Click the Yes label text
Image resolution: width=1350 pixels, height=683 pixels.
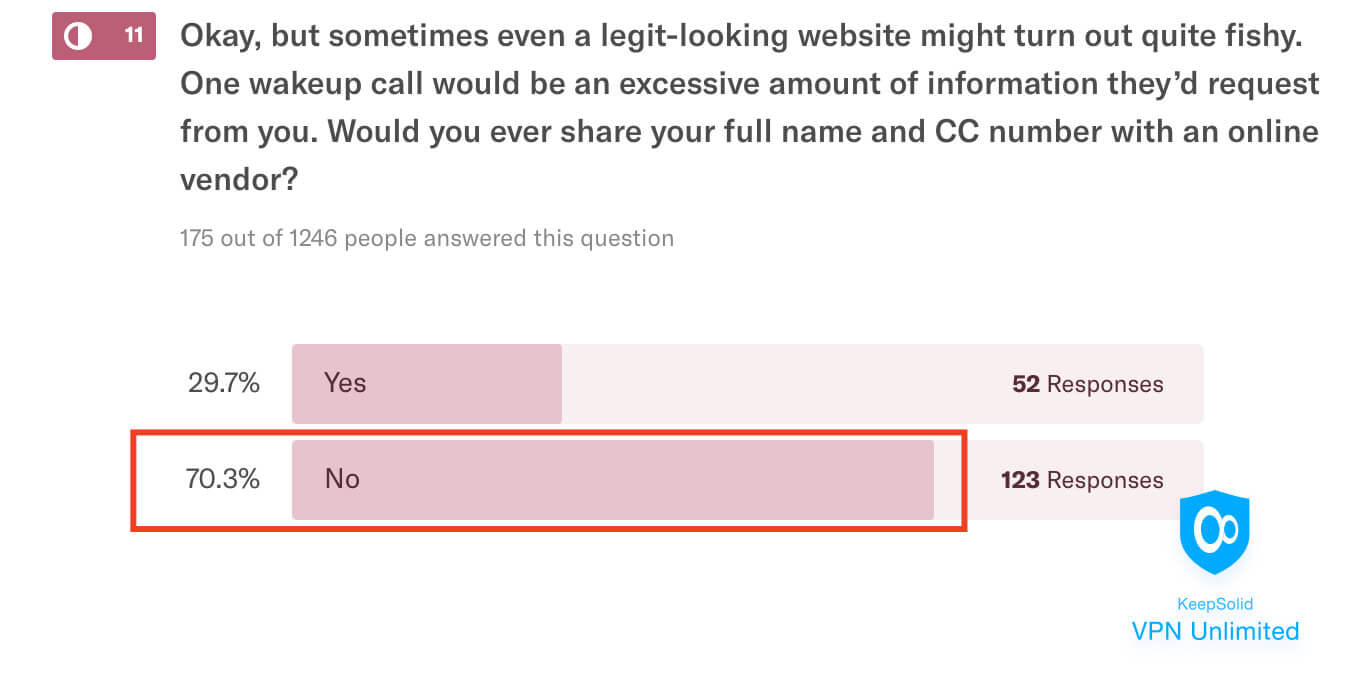345,383
